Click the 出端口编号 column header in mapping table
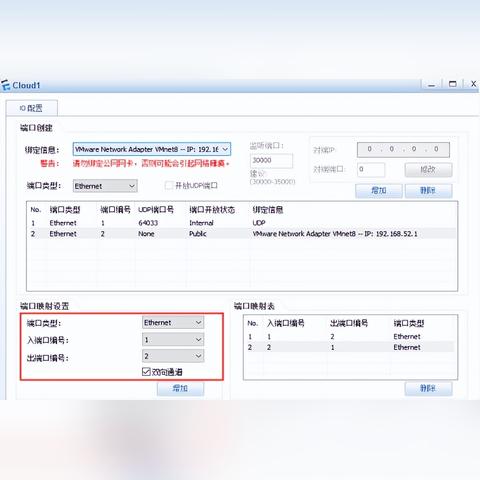Image resolution: width=480 pixels, height=480 pixels. (349, 323)
